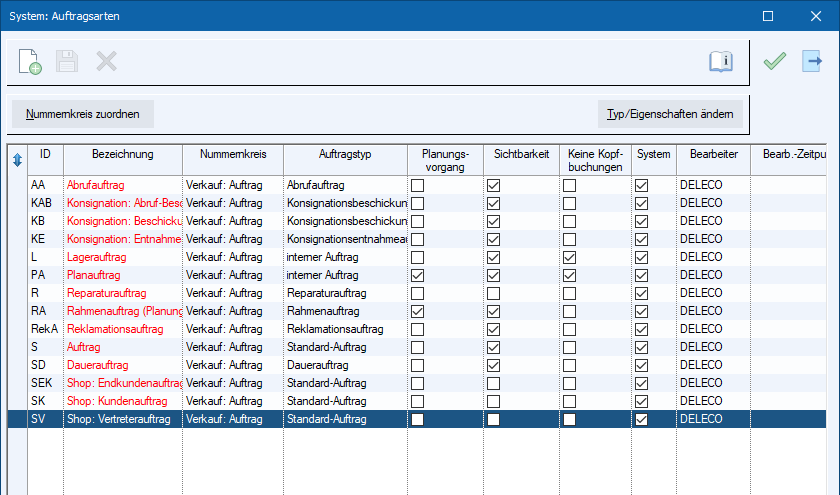The image size is (840, 495).
Task: Sort by the Bezeichnung column header
Action: (122, 155)
